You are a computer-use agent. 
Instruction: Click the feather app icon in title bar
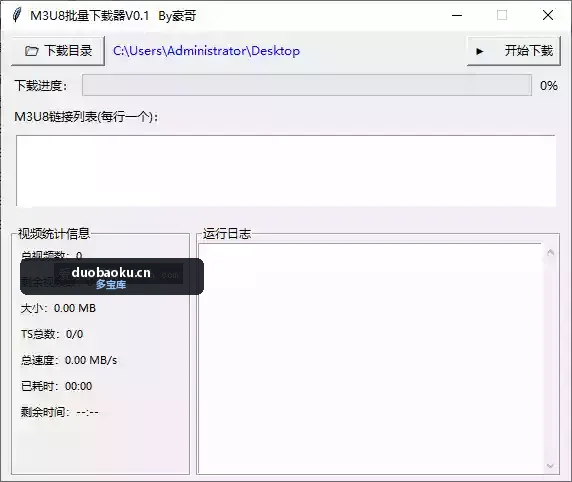tap(16, 15)
